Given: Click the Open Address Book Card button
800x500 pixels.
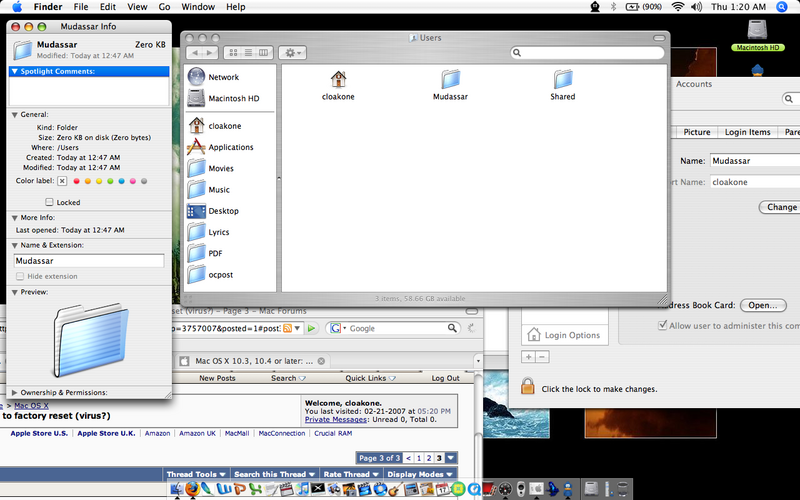Looking at the screenshot, I should pos(763,305).
